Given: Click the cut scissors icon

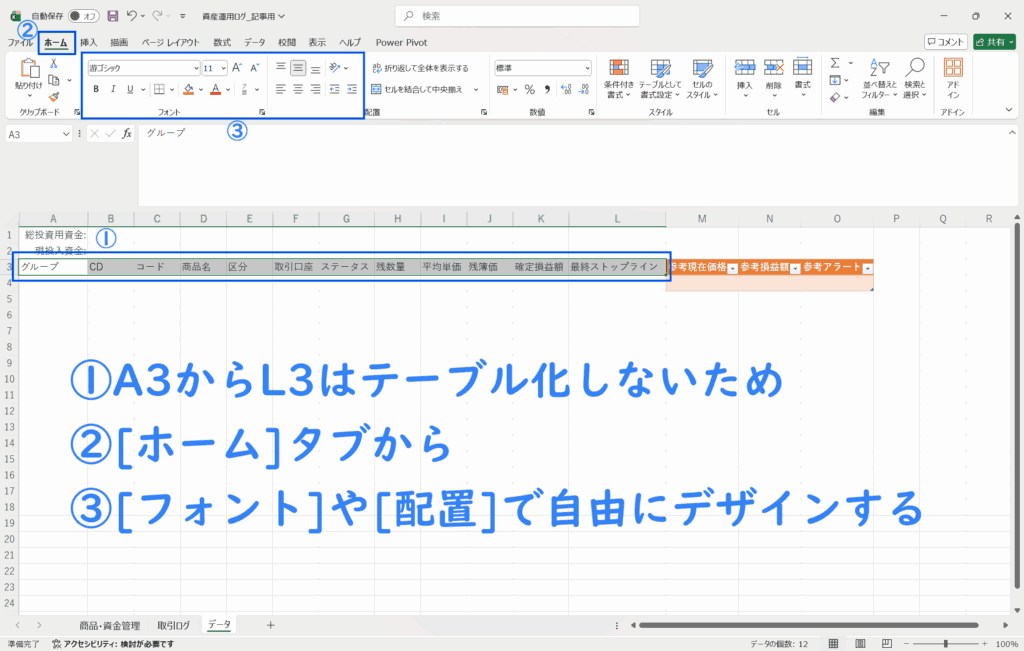Looking at the screenshot, I should coord(54,63).
